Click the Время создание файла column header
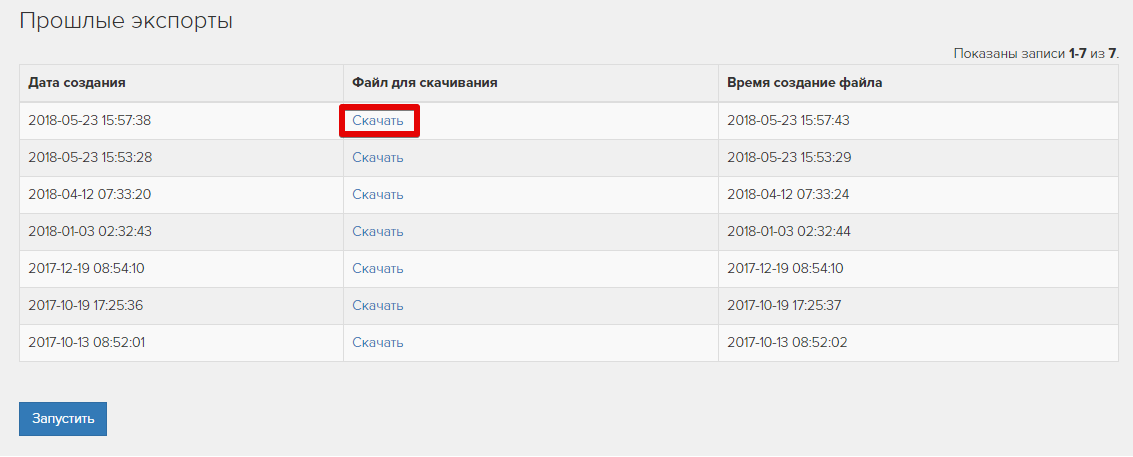The height and width of the screenshot is (457, 1133). point(804,83)
